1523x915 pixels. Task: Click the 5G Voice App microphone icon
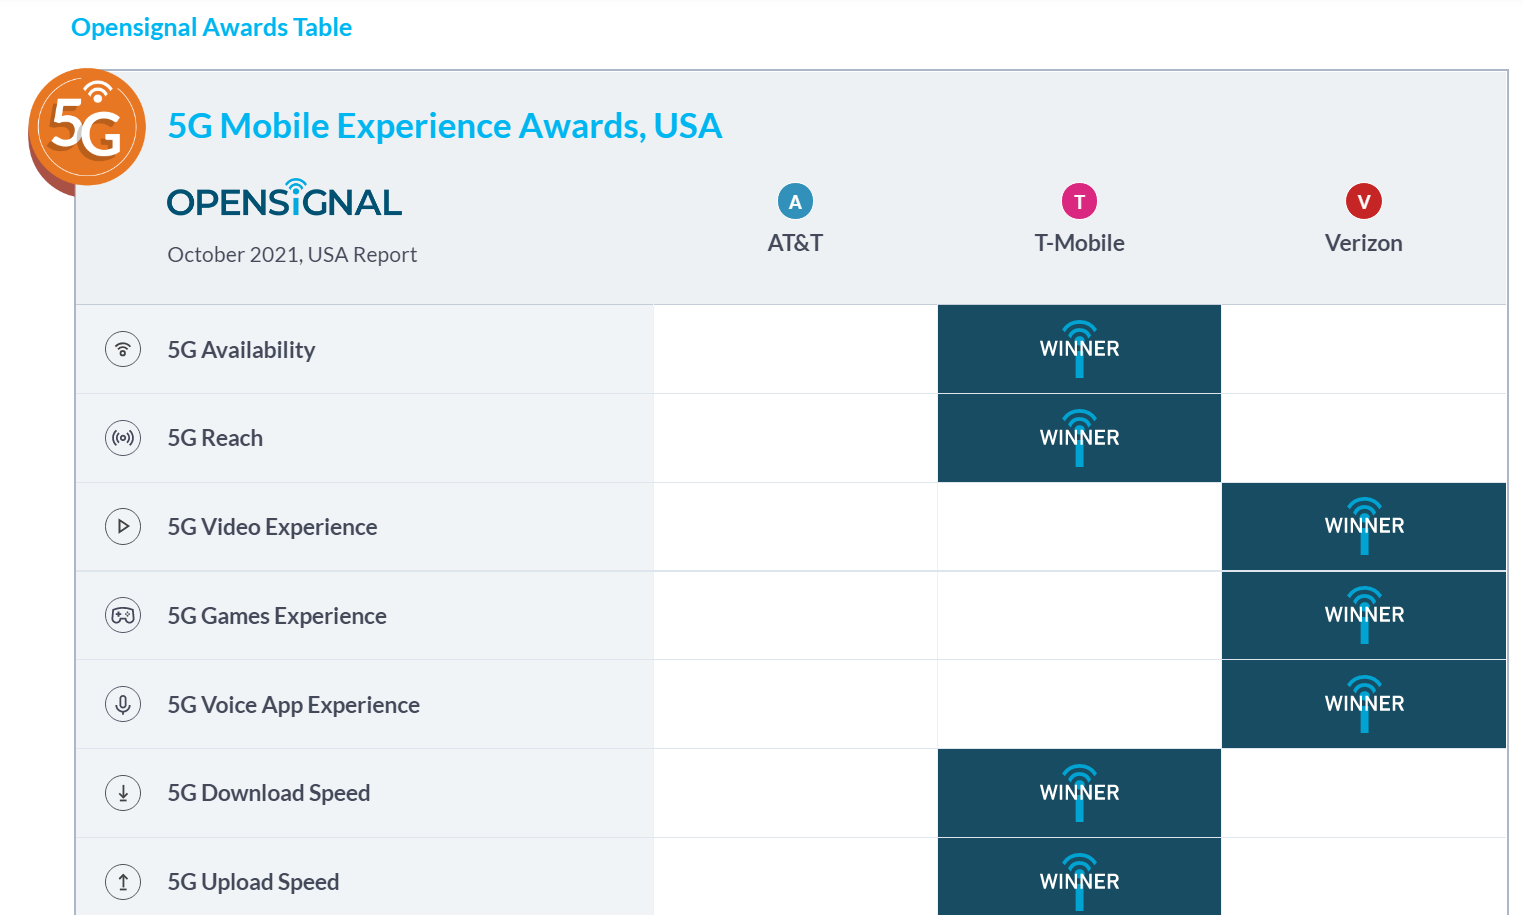tap(123, 704)
